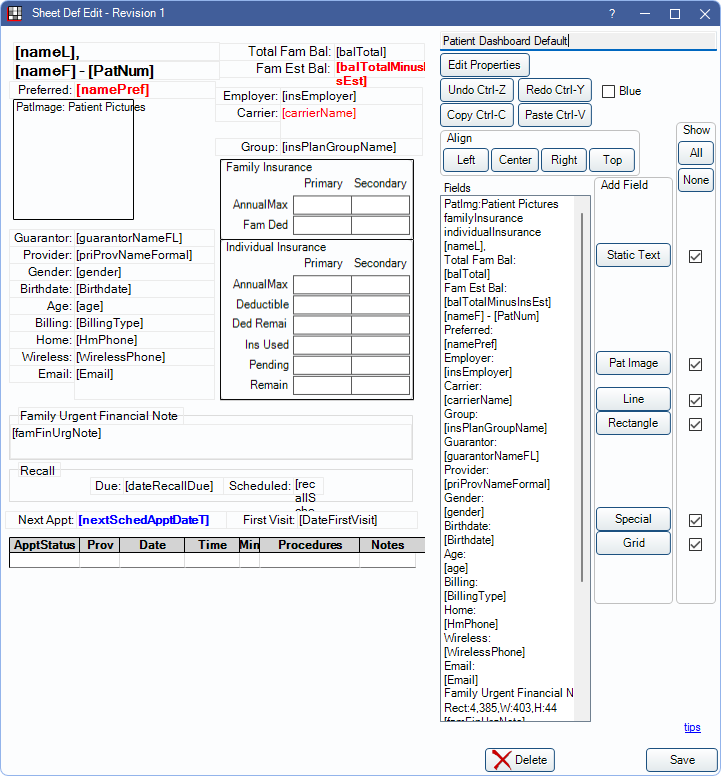Select individualInsurance in Fields list
The height and width of the screenshot is (776, 721).
click(x=492, y=232)
